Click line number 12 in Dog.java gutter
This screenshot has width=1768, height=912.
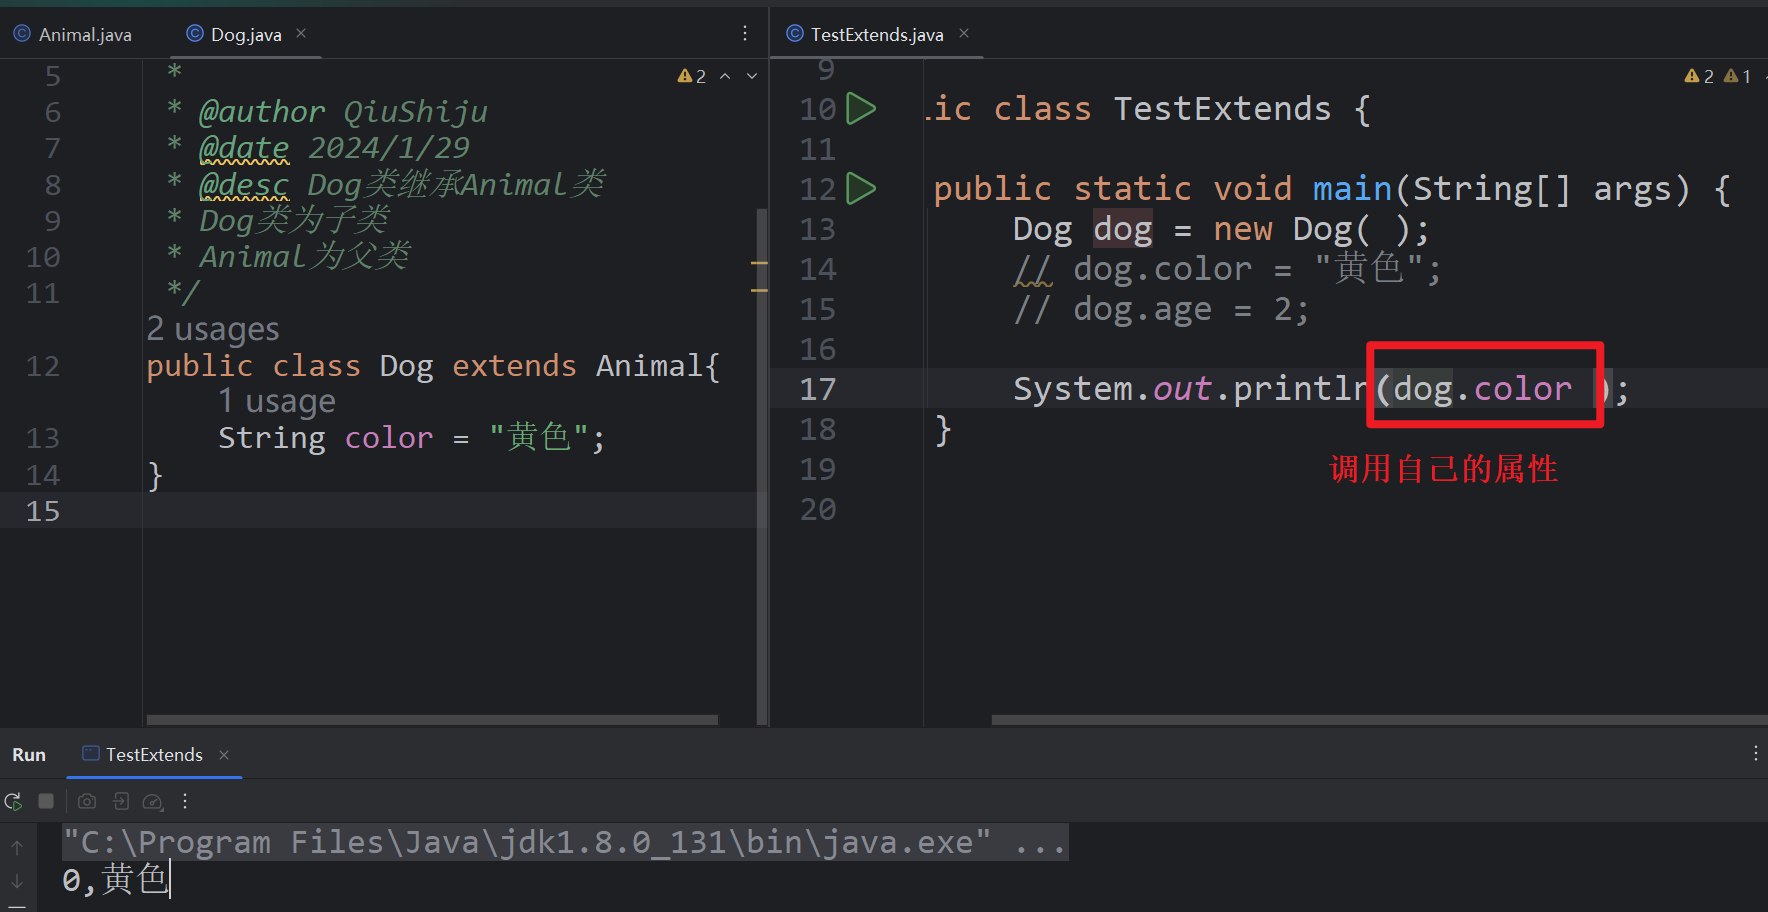click(43, 366)
